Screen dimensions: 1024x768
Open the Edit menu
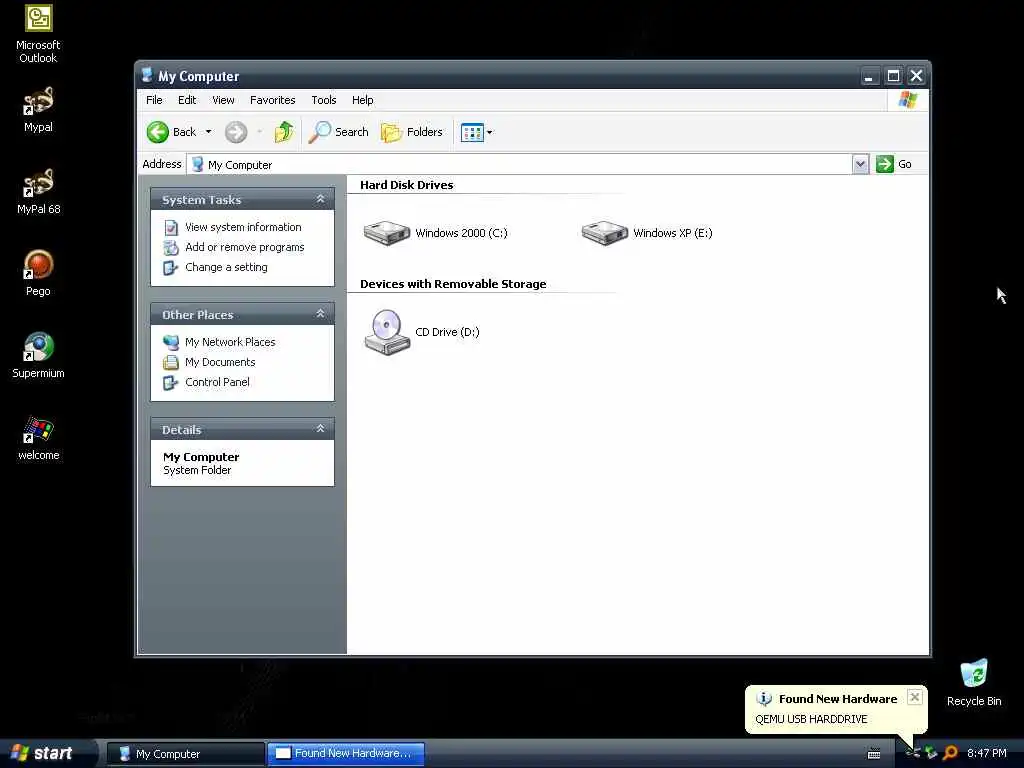click(x=187, y=100)
